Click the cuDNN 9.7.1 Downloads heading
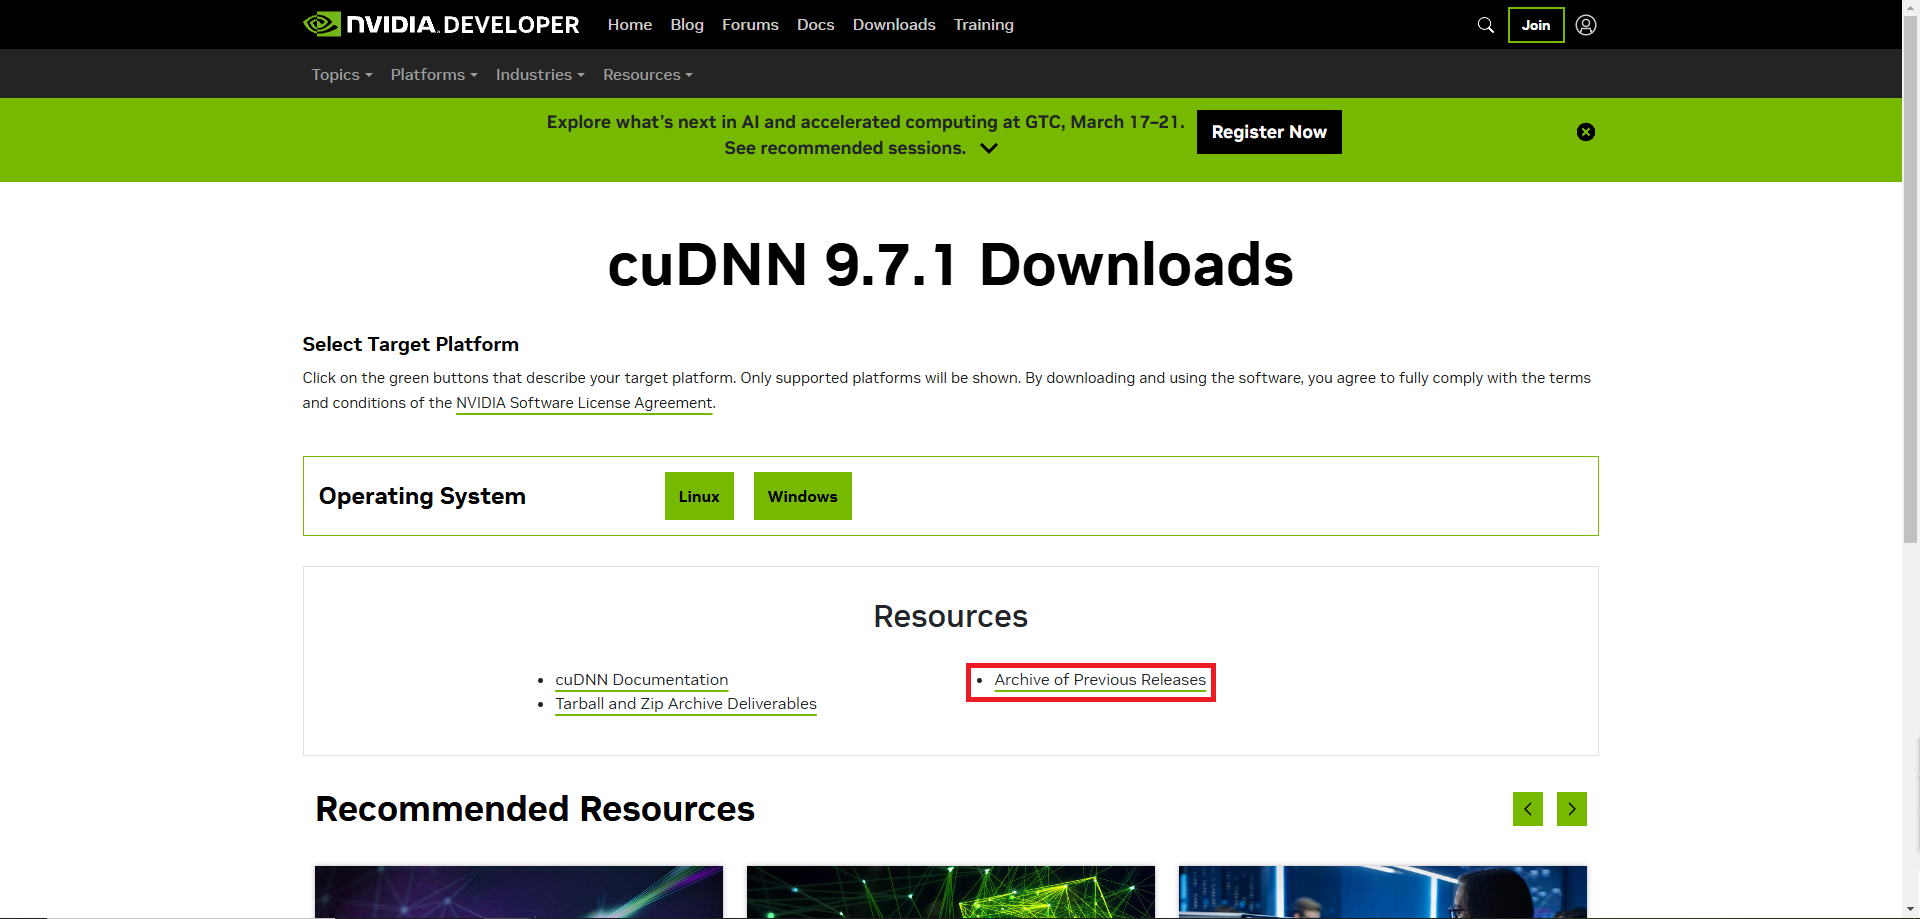Viewport: 1920px width, 919px height. pyautogui.click(x=951, y=265)
